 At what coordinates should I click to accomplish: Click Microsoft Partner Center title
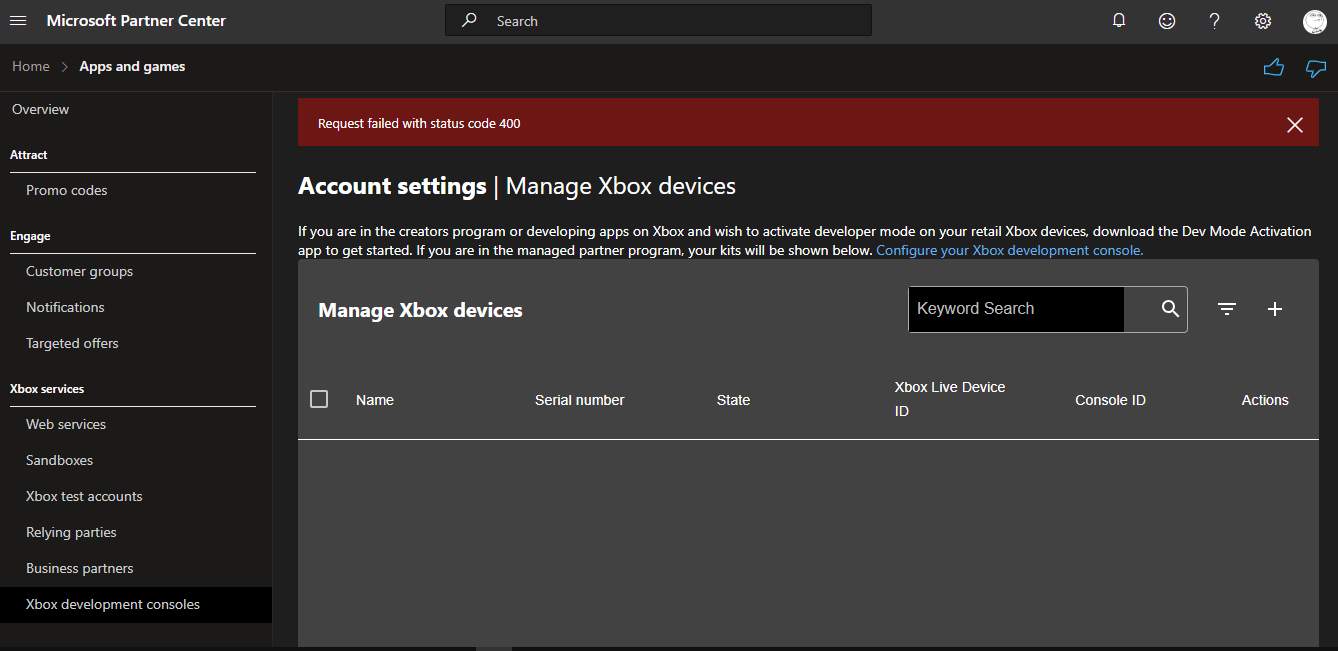(x=136, y=20)
